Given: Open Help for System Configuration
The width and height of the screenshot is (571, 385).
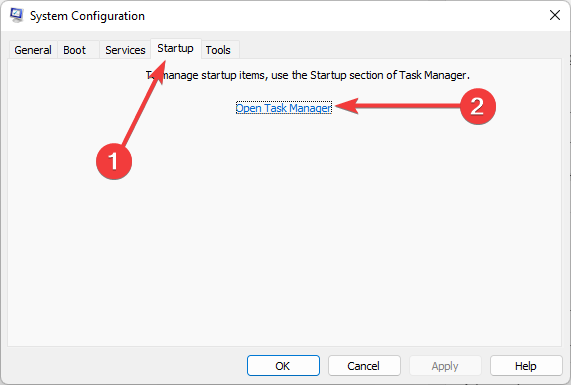Looking at the screenshot, I should [526, 366].
